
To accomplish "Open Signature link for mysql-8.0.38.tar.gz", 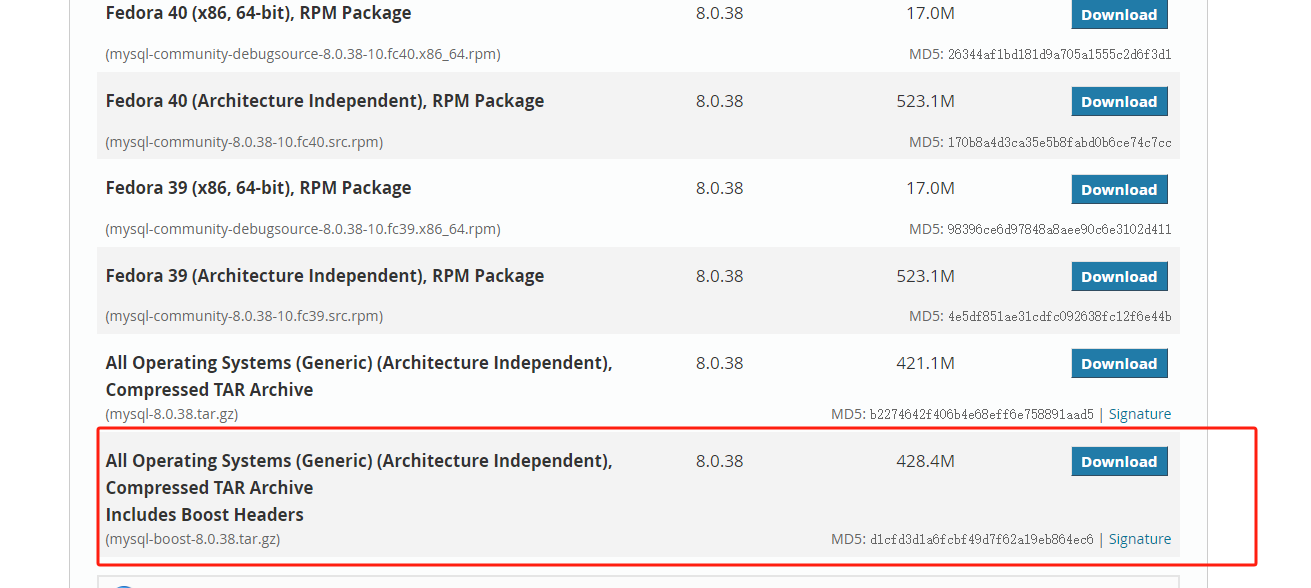I will 1140,414.
